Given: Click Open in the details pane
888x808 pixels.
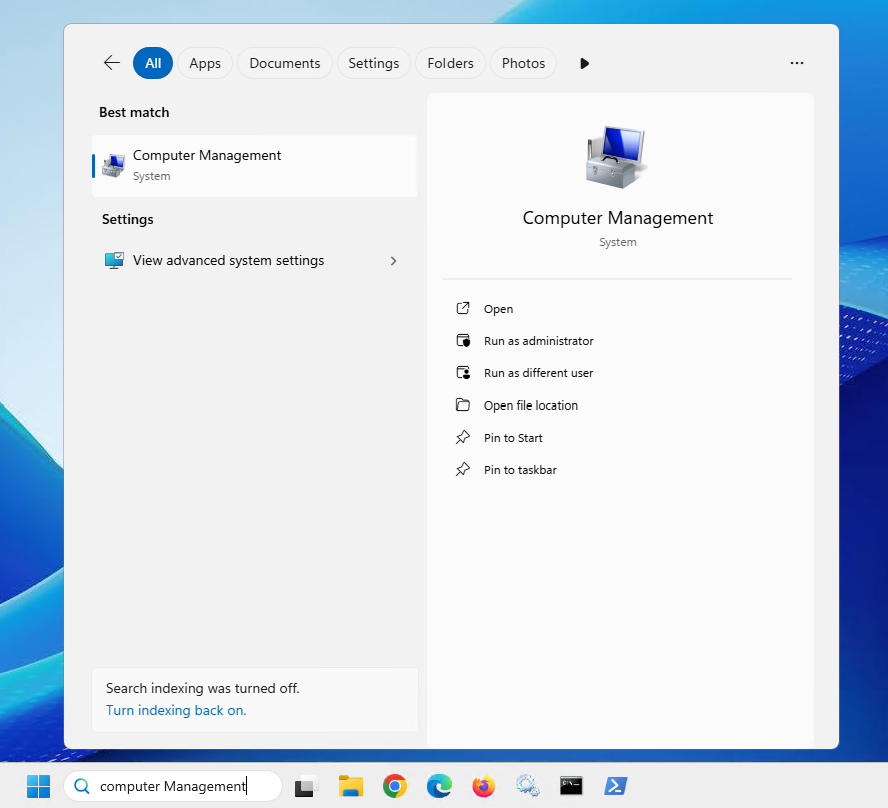Looking at the screenshot, I should click(498, 309).
